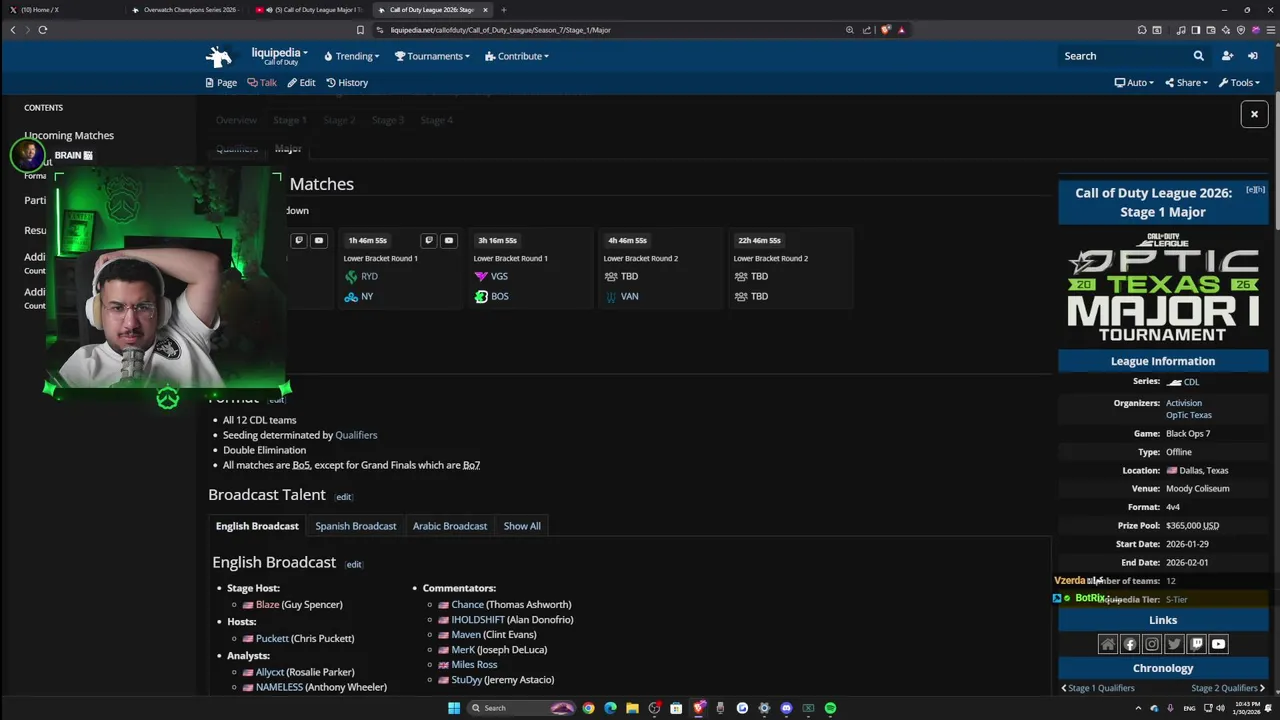The width and height of the screenshot is (1280, 720).
Task: Click the browser zoom magnifier icon in address bar
Action: click(850, 30)
